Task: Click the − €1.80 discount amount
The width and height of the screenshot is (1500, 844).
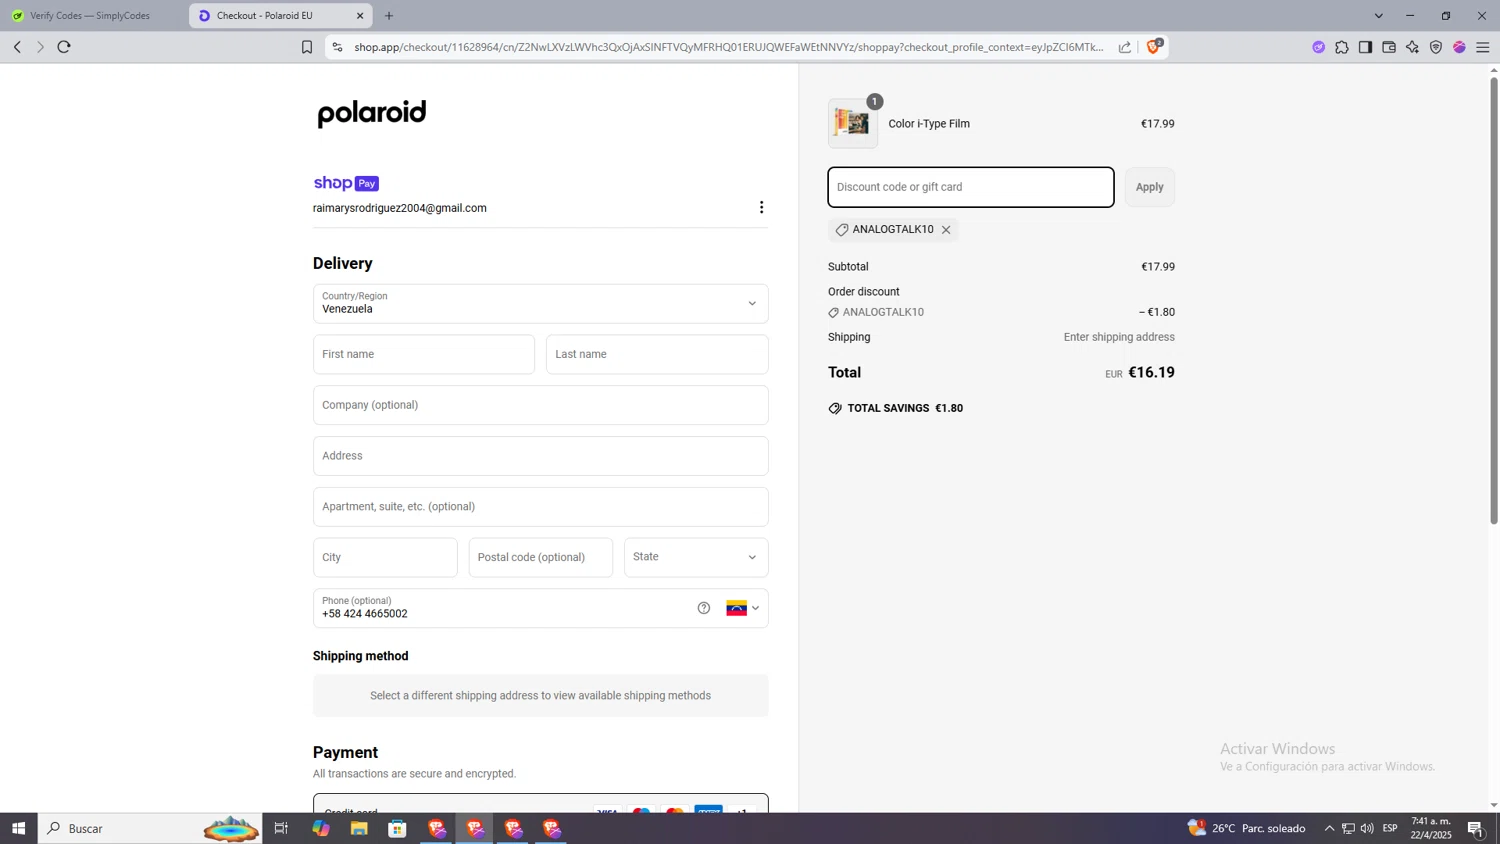Action: click(1157, 312)
